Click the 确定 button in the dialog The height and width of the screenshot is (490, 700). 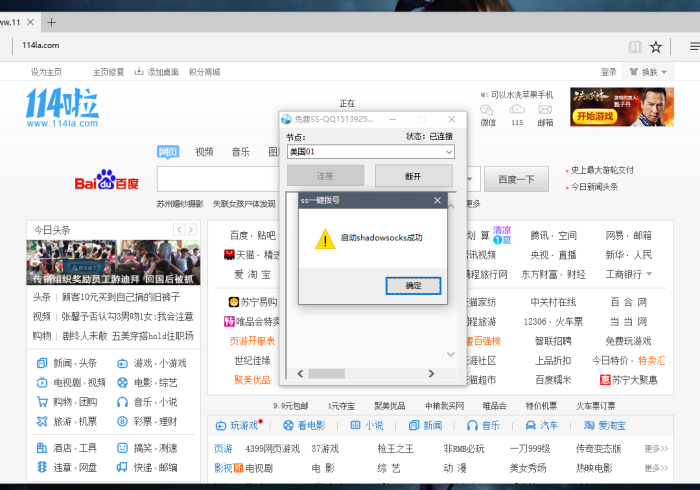click(413, 286)
